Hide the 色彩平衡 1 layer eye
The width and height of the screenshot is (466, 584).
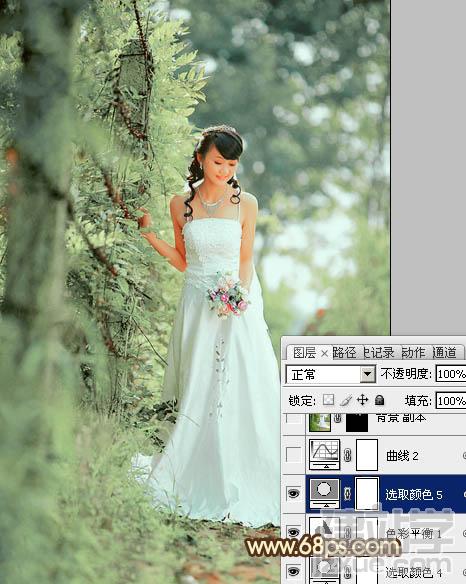point(294,532)
